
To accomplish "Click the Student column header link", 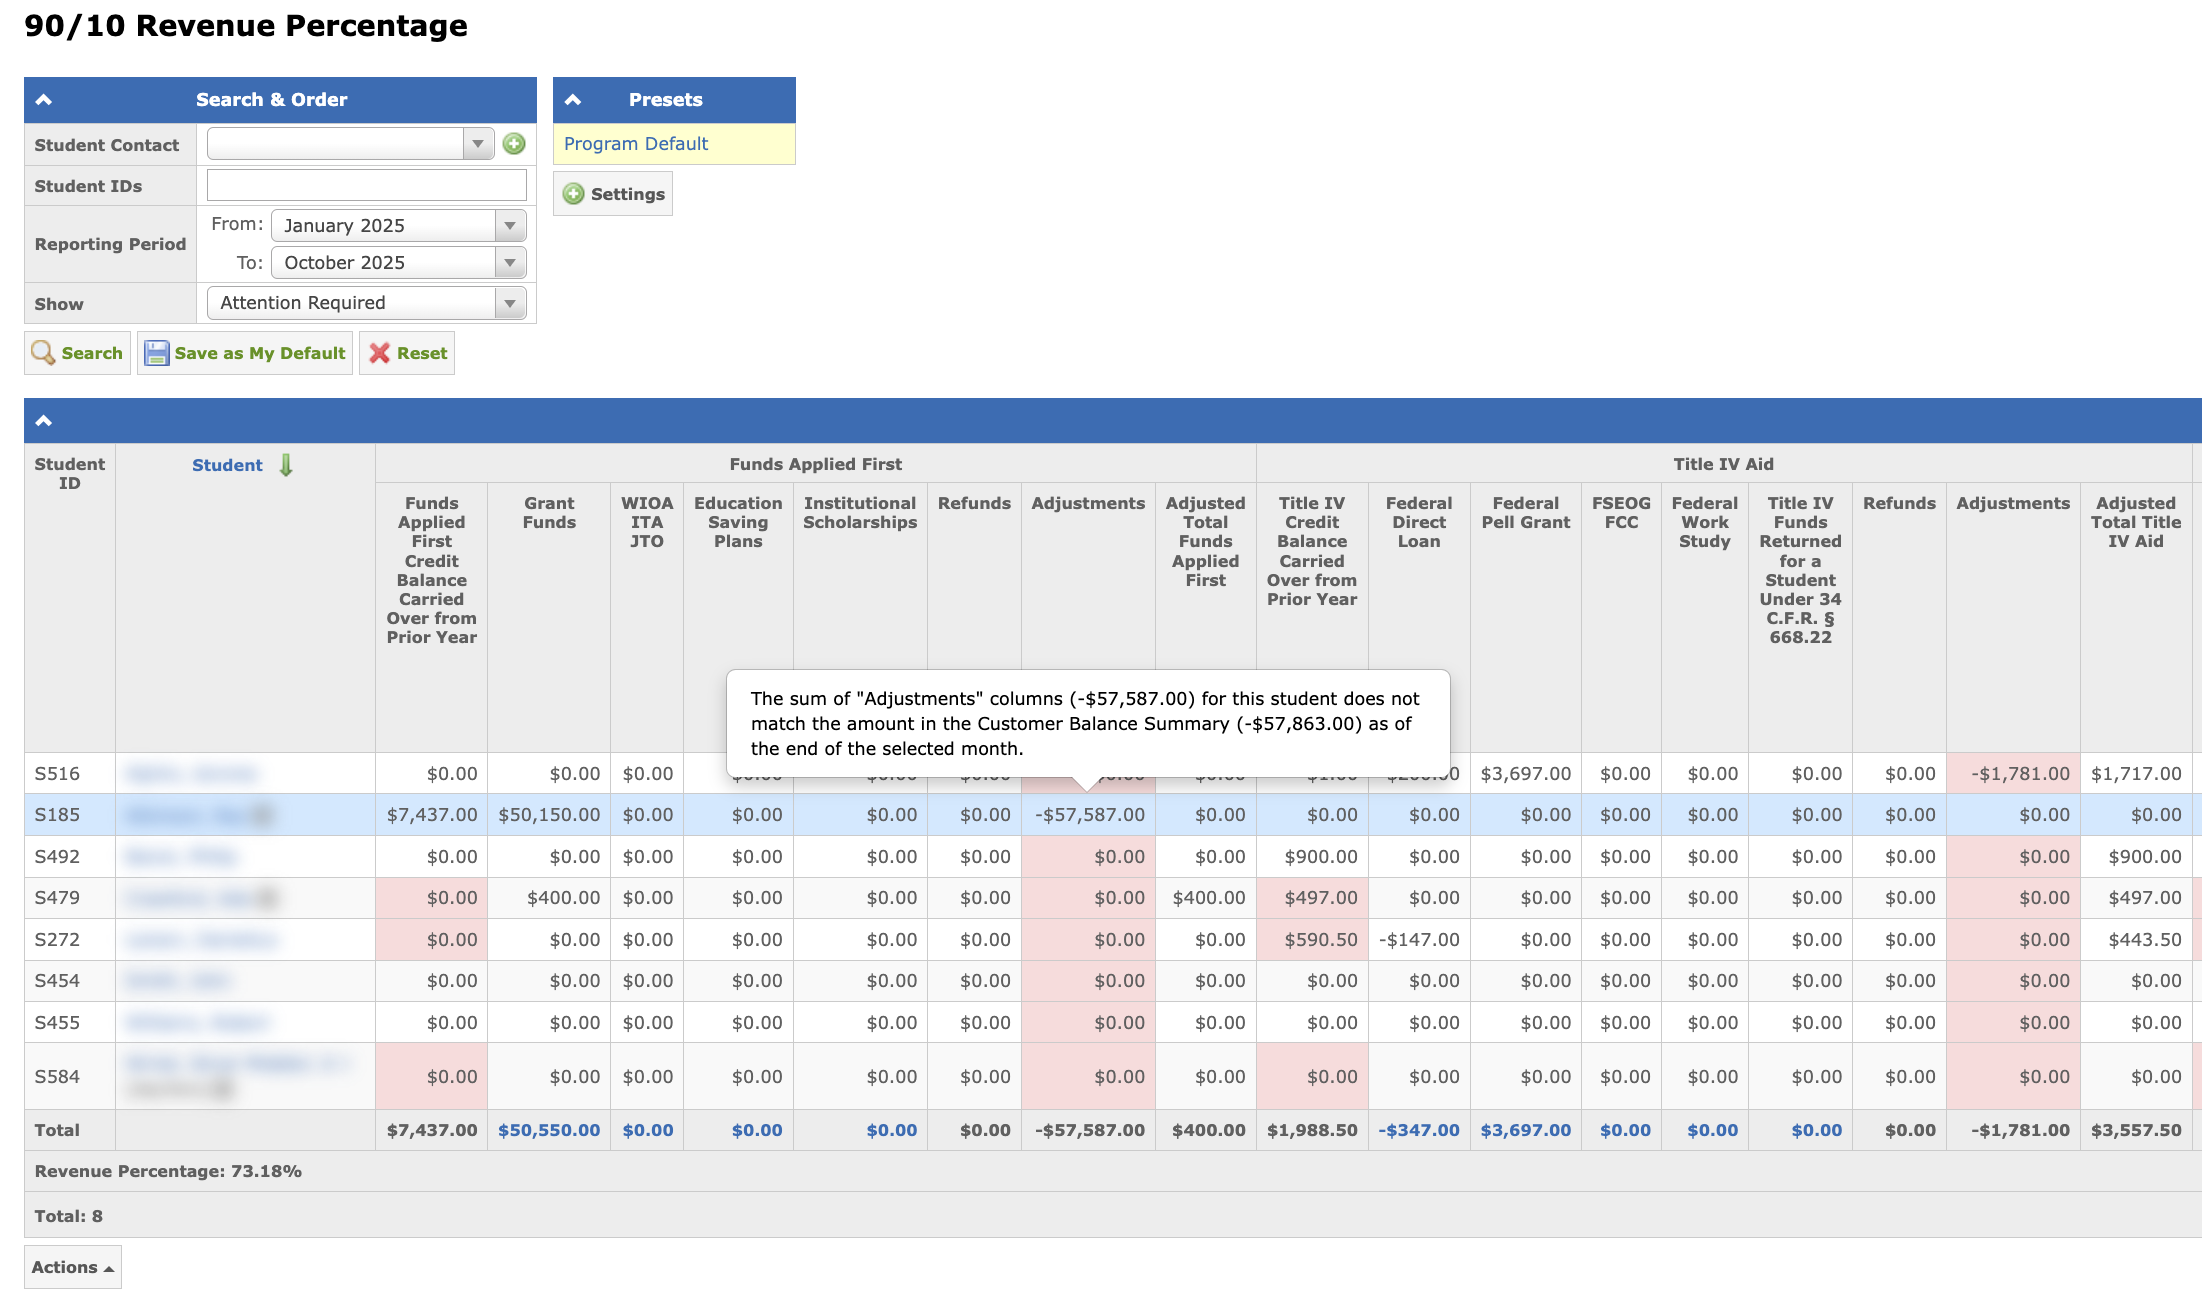I will pos(227,465).
